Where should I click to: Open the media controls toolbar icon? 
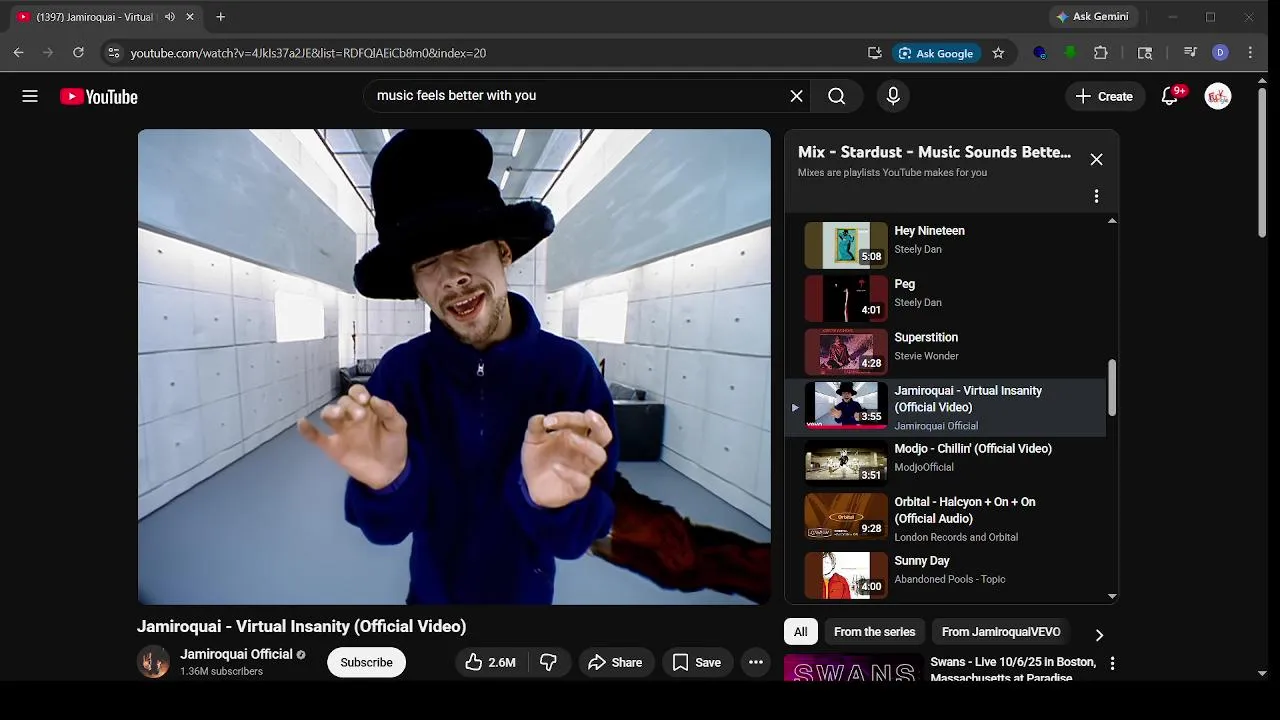coord(1190,53)
